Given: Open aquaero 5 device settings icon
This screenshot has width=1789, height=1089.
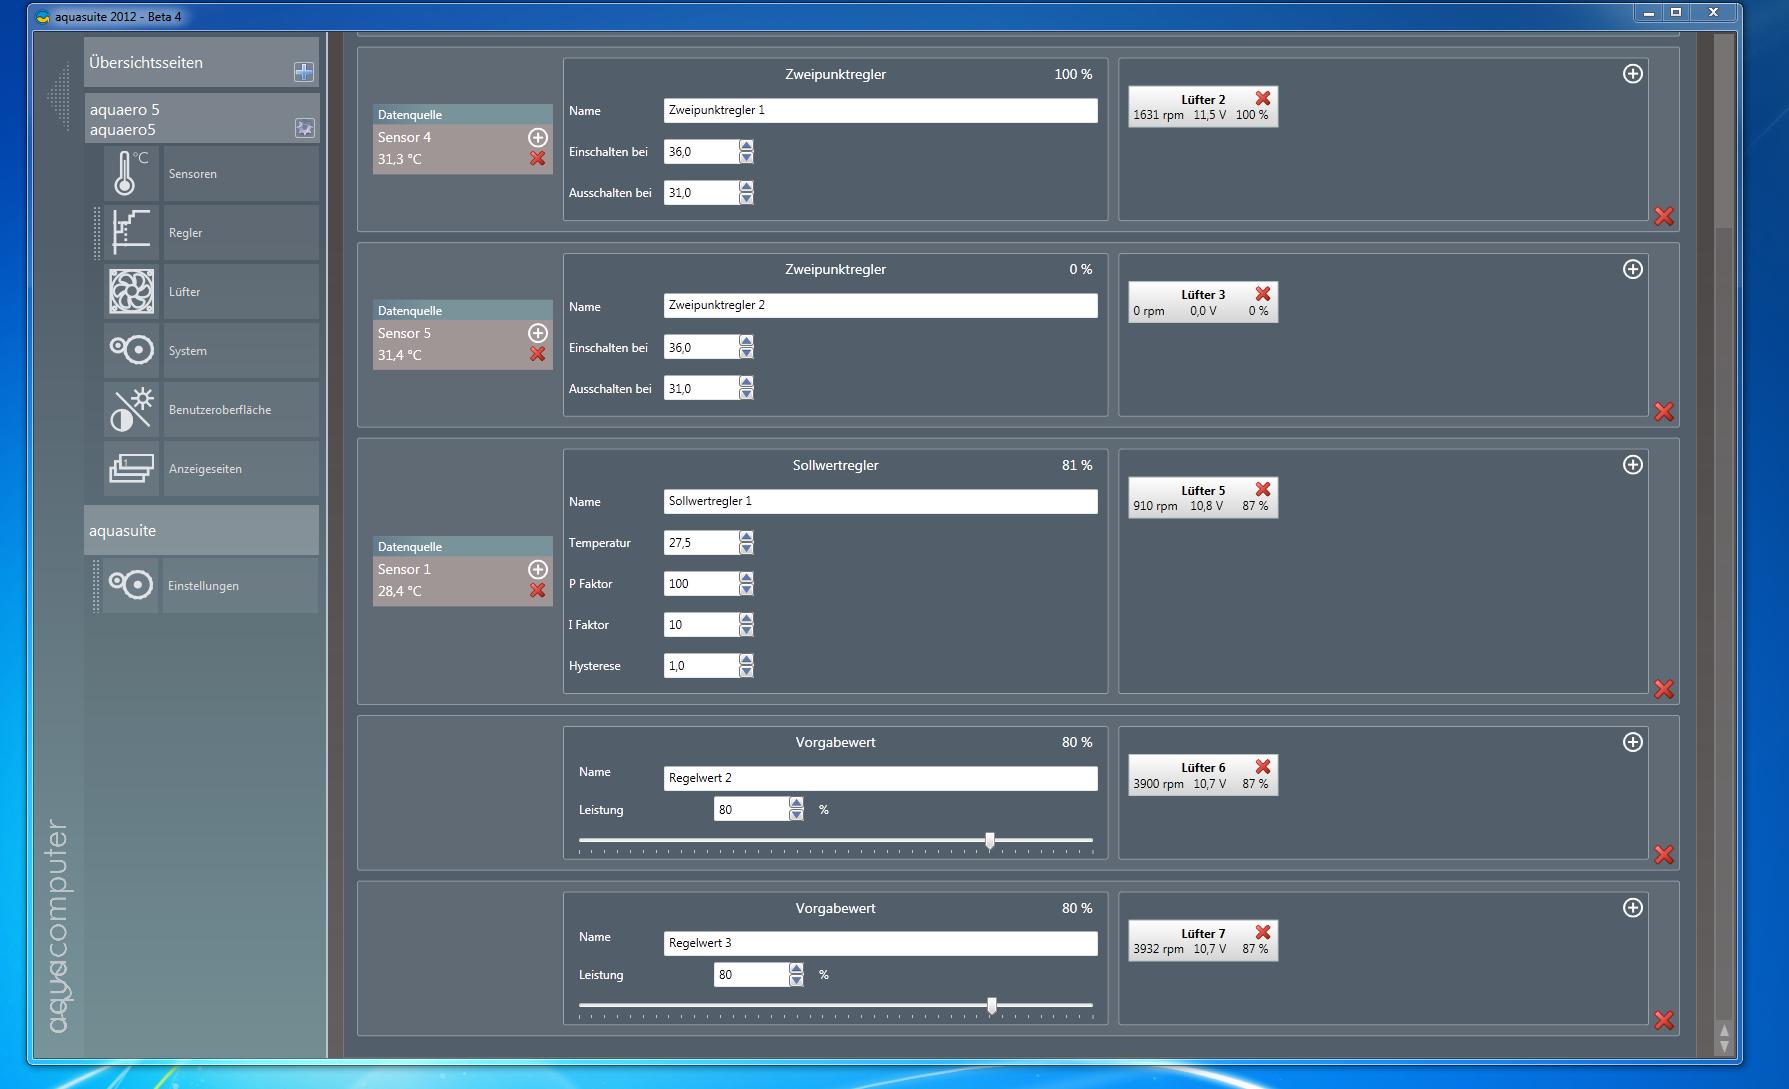Looking at the screenshot, I should (304, 128).
